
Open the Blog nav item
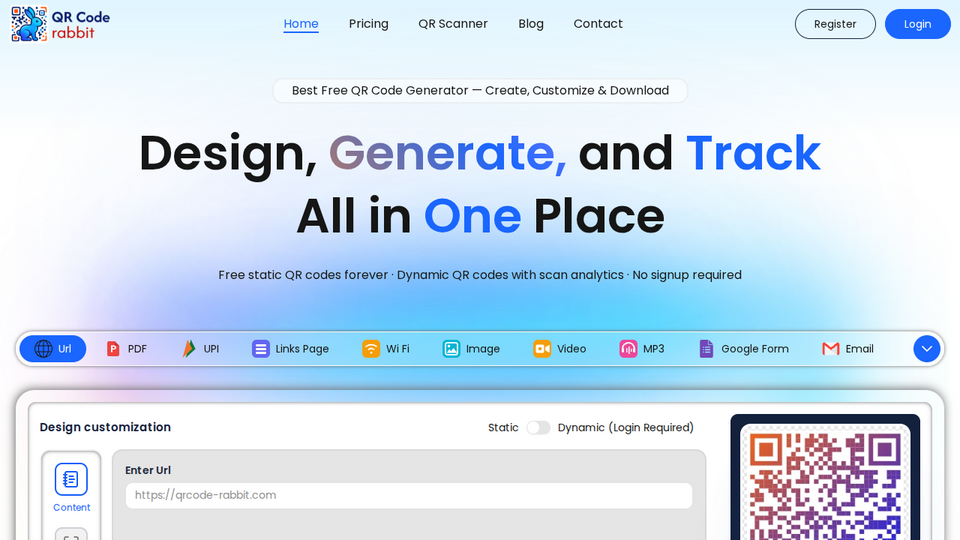[x=531, y=24]
